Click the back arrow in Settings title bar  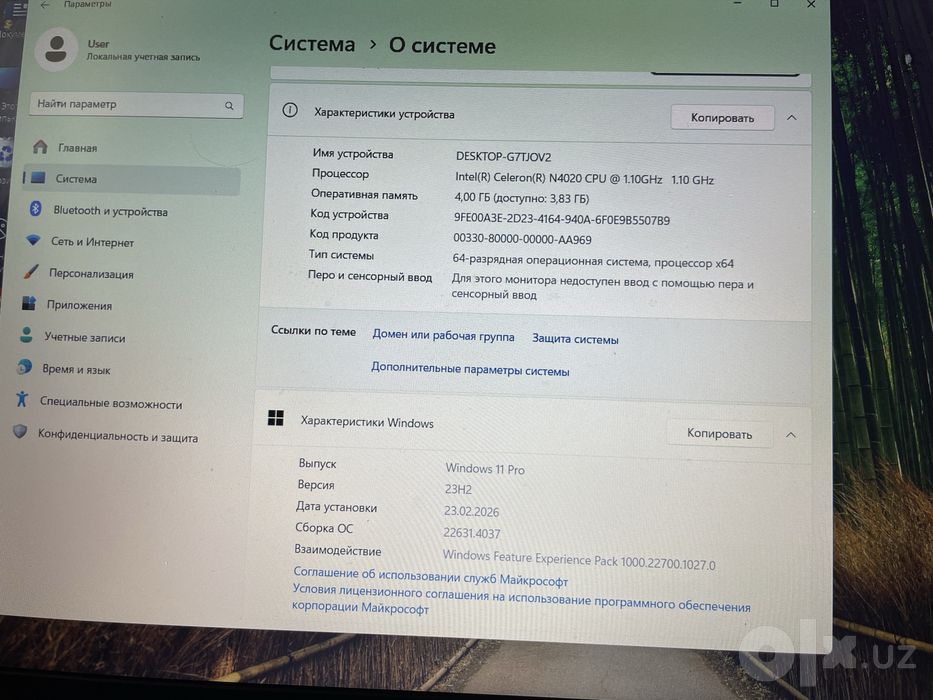tap(45, 5)
